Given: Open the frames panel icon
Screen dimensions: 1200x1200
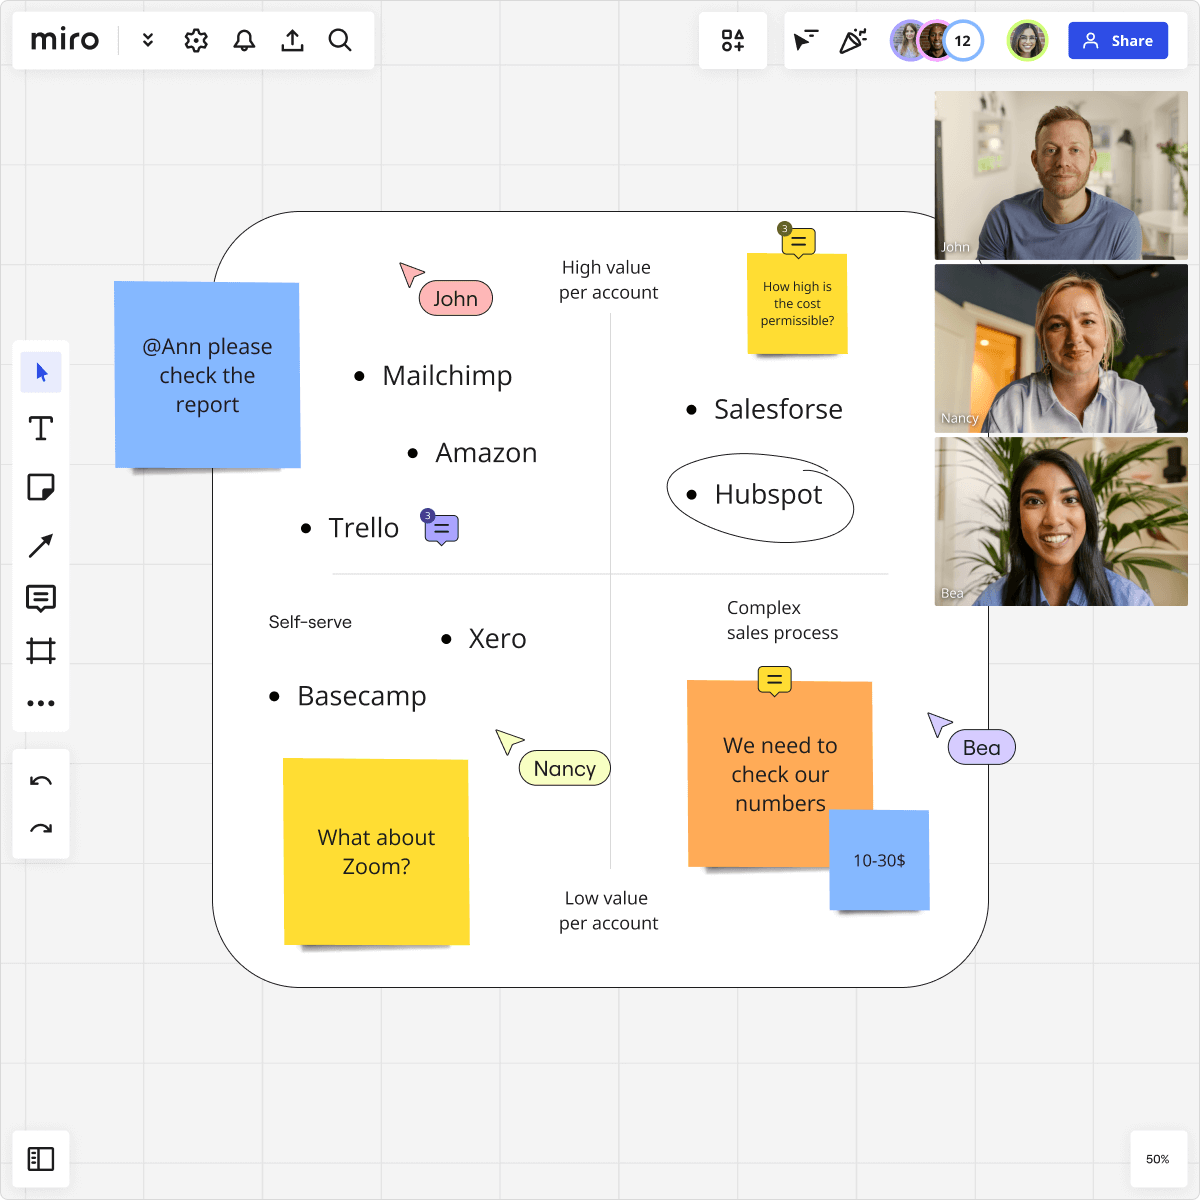Looking at the screenshot, I should (41, 1159).
